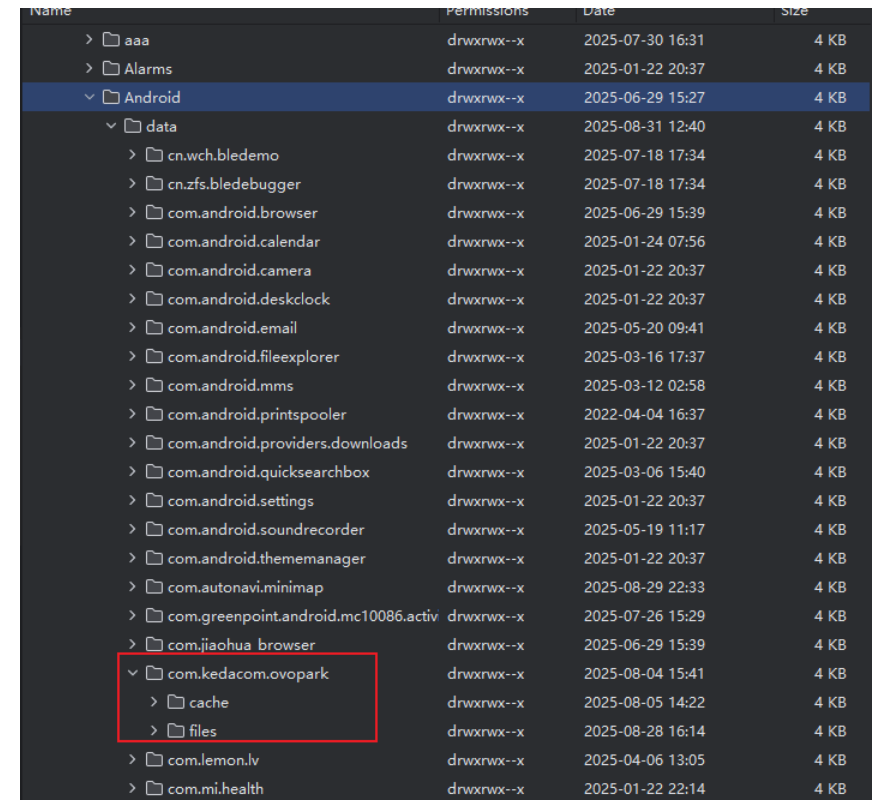Click the com.android.email folder icon
The width and height of the screenshot is (889, 809).
coord(154,328)
